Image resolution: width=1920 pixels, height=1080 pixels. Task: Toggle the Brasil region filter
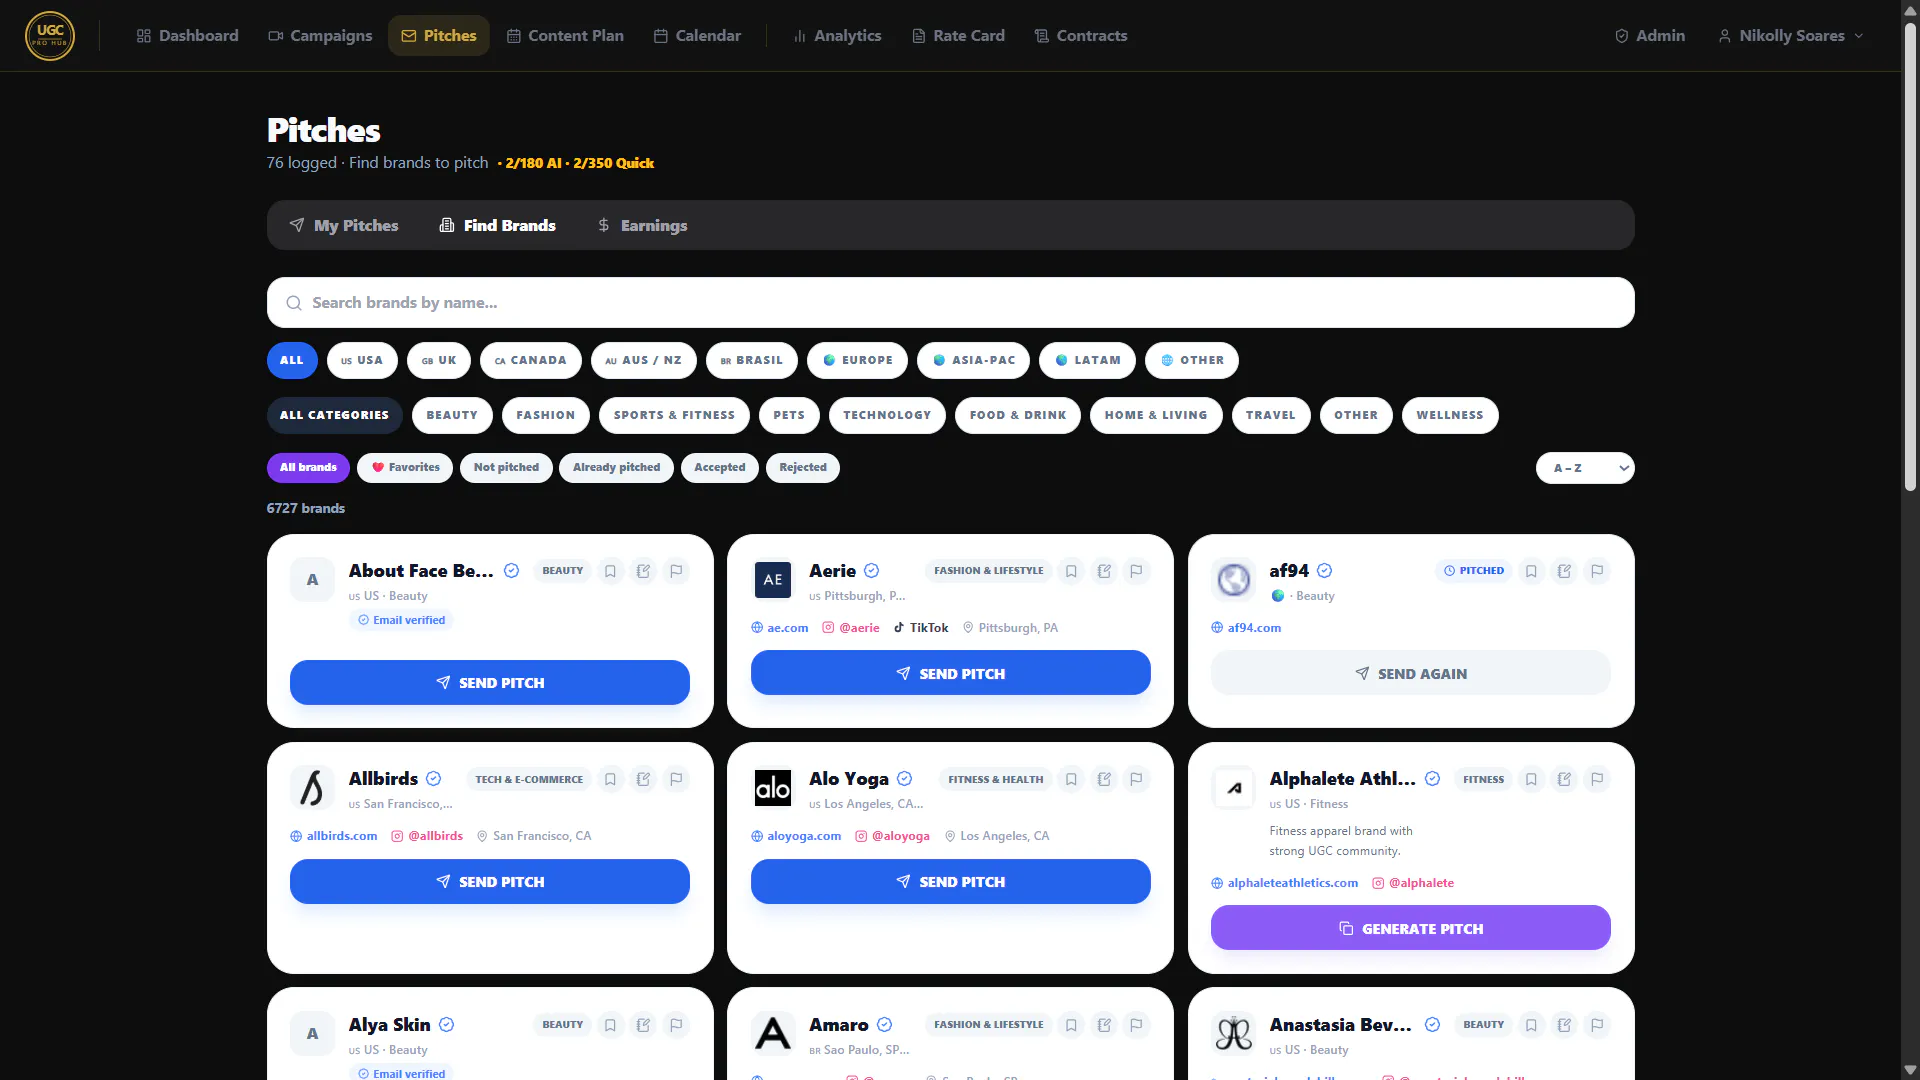tap(752, 361)
